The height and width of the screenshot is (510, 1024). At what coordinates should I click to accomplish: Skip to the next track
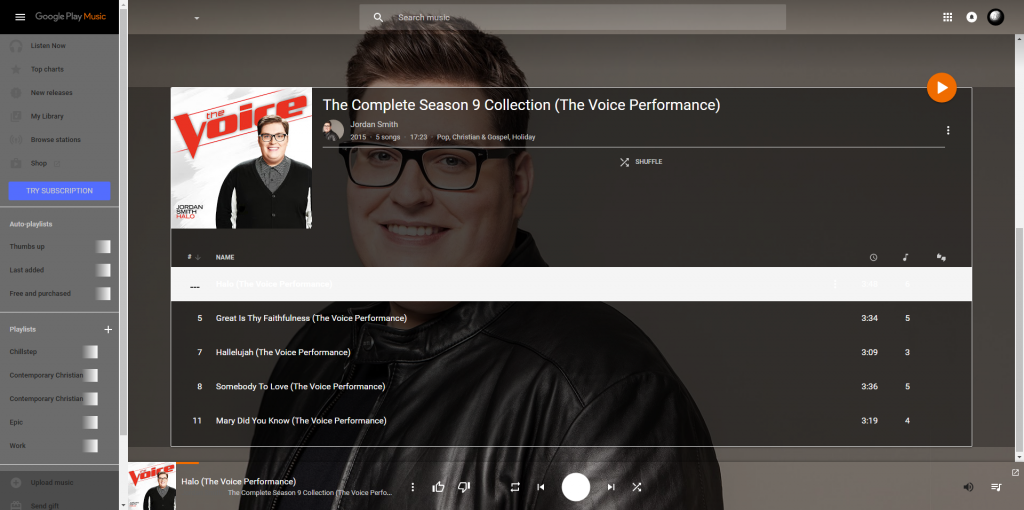pos(611,487)
